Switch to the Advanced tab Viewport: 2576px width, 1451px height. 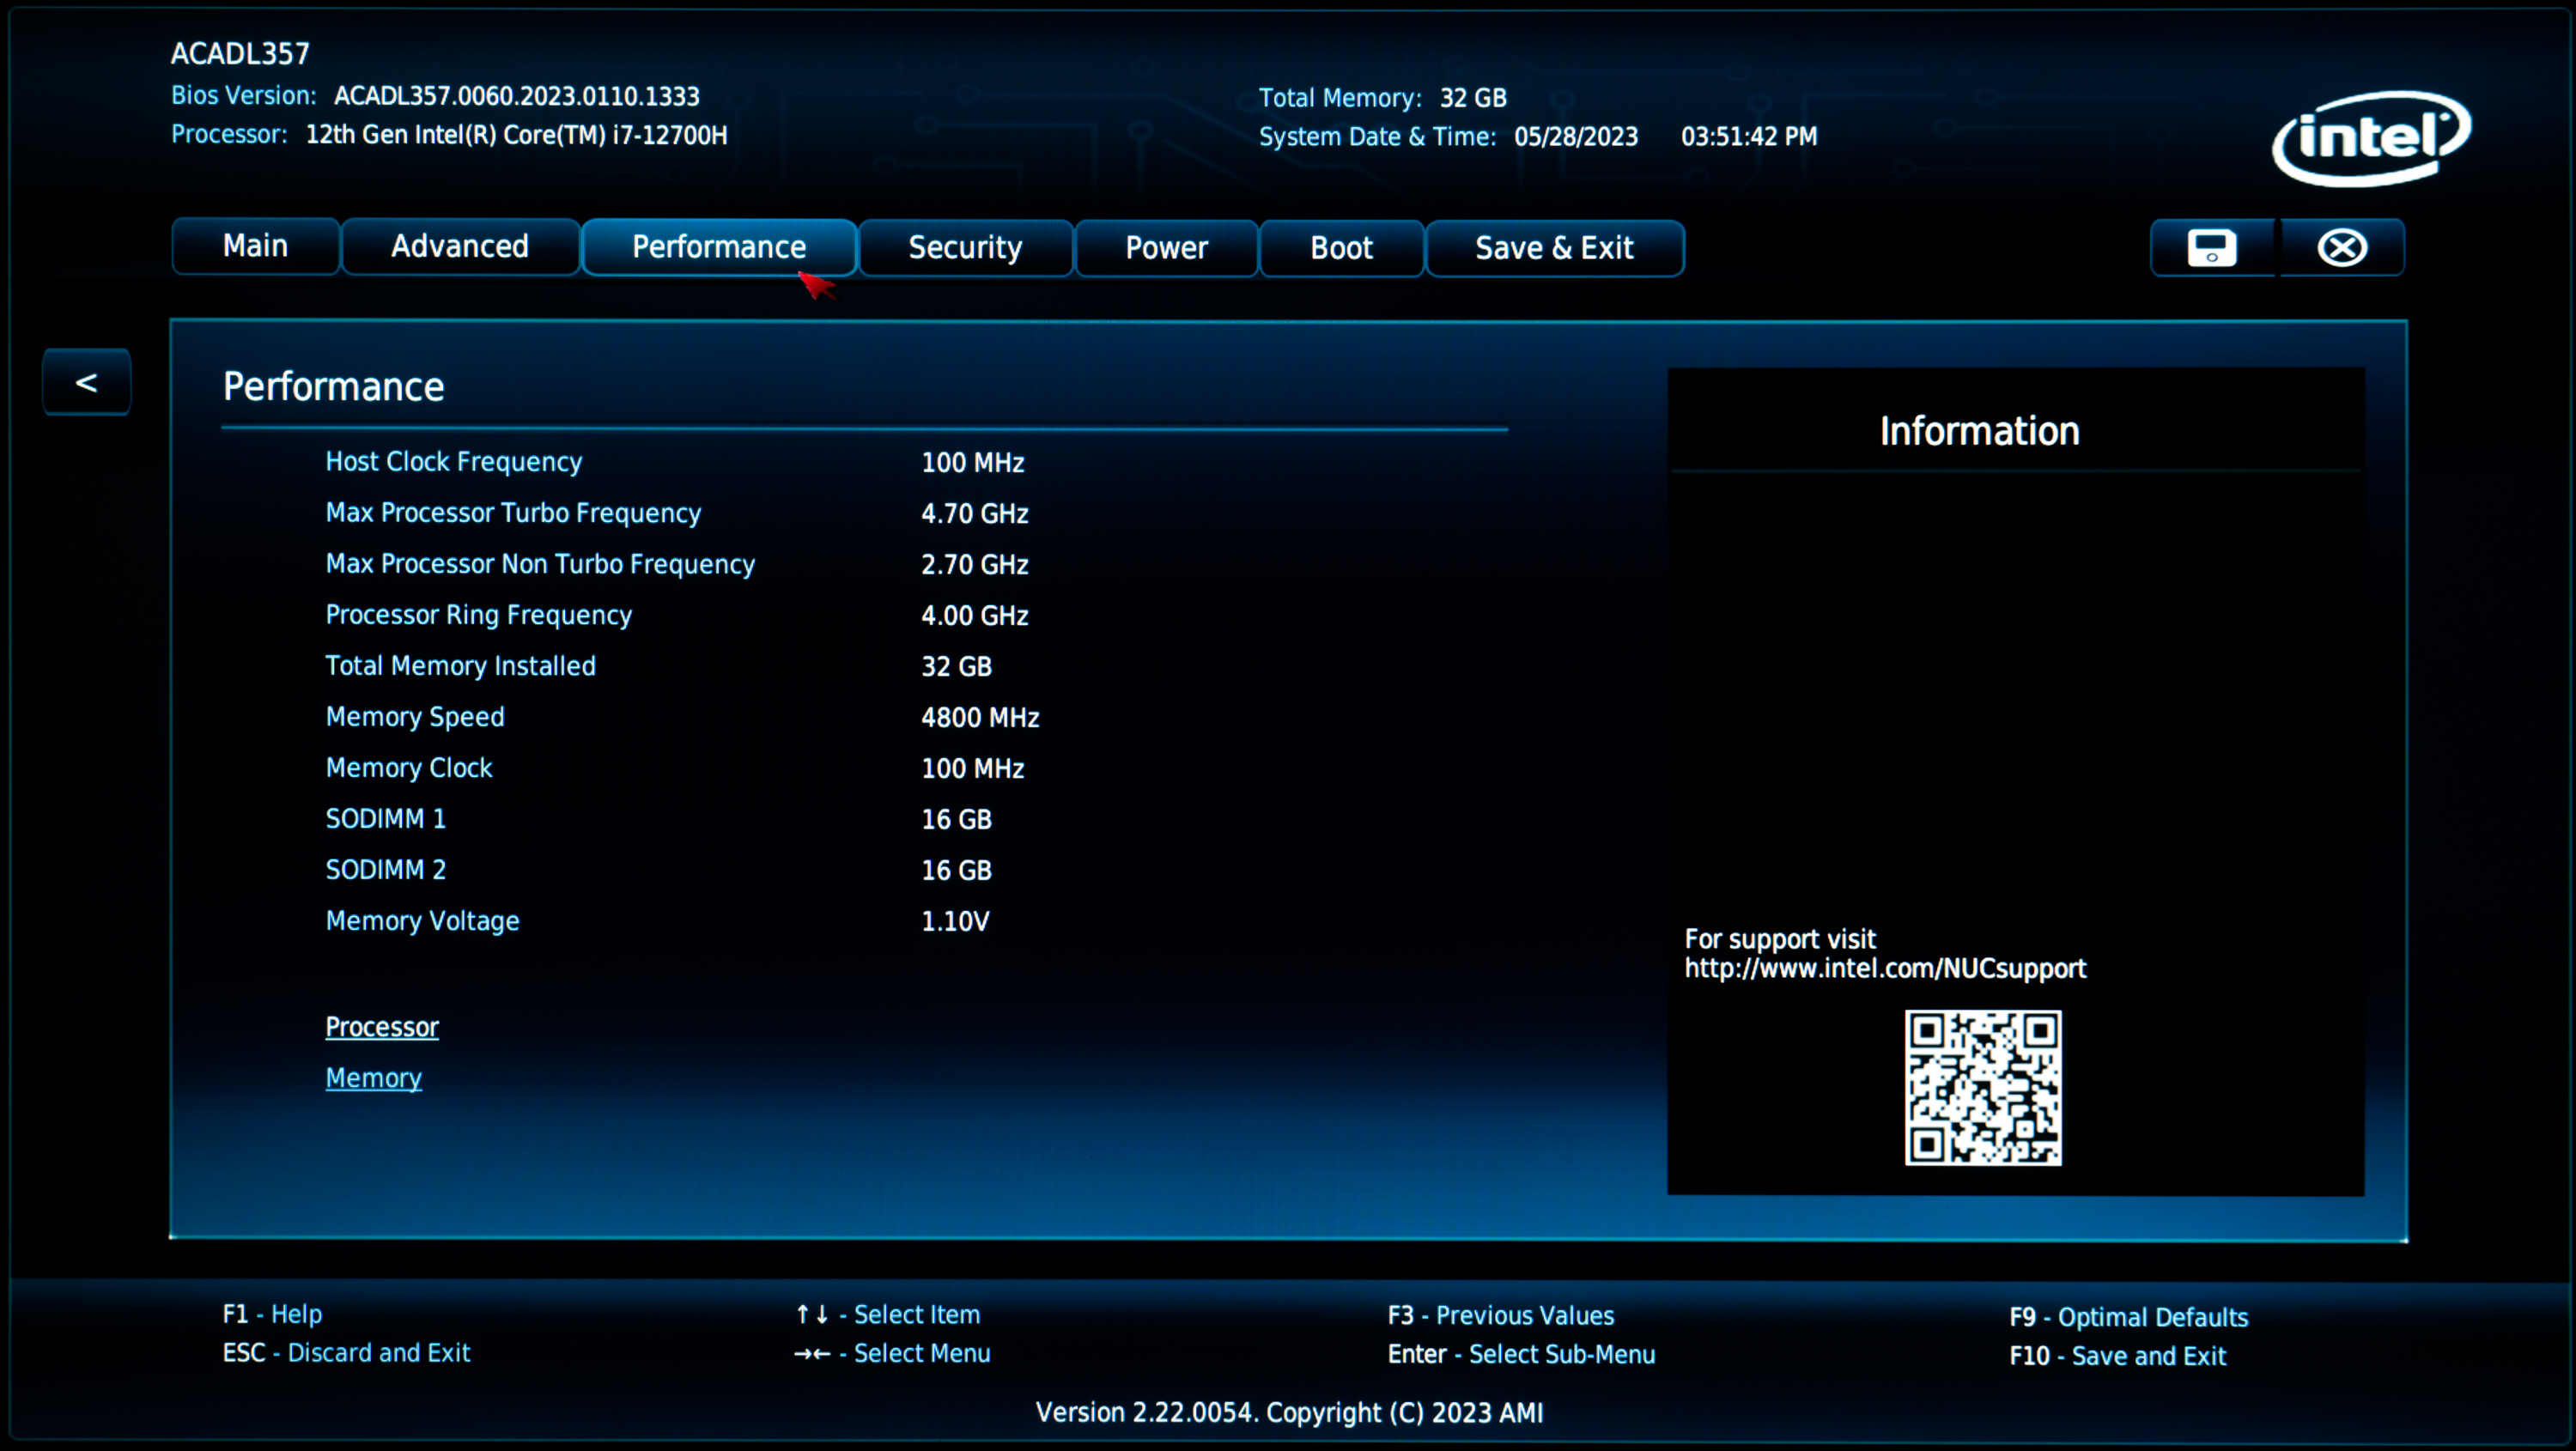(x=459, y=246)
